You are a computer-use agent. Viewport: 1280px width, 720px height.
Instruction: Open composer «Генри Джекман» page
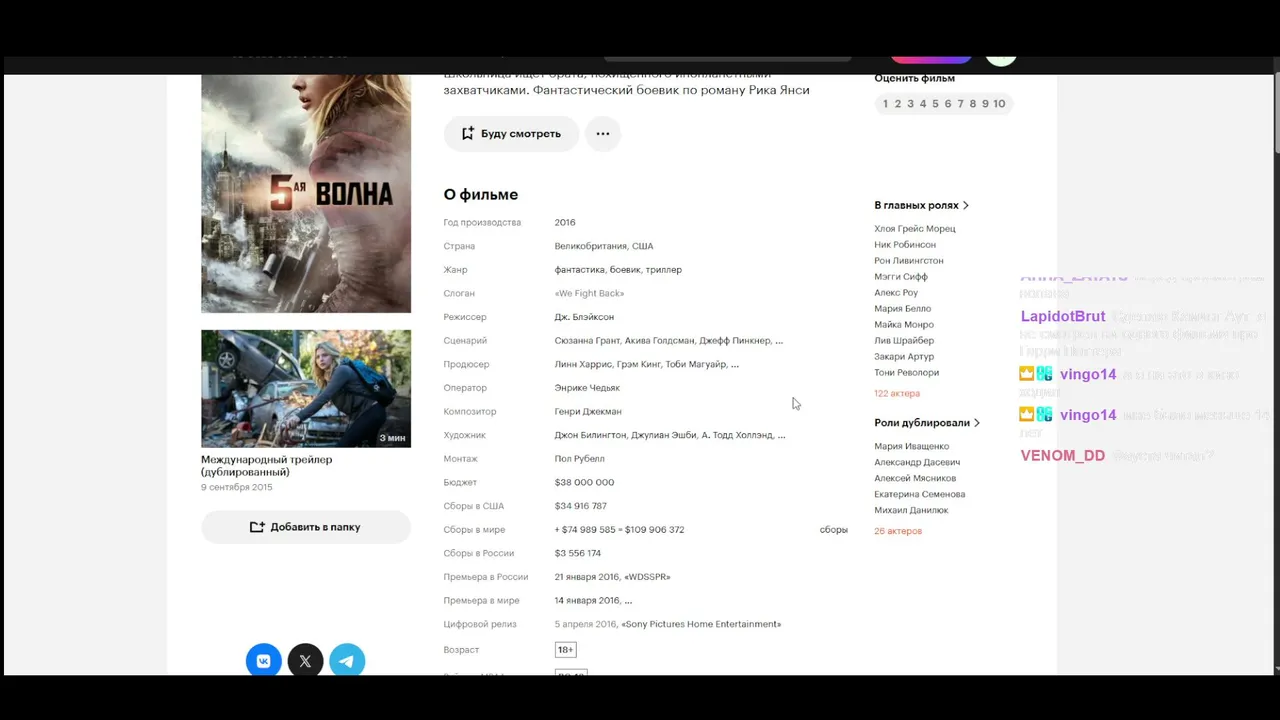(588, 412)
